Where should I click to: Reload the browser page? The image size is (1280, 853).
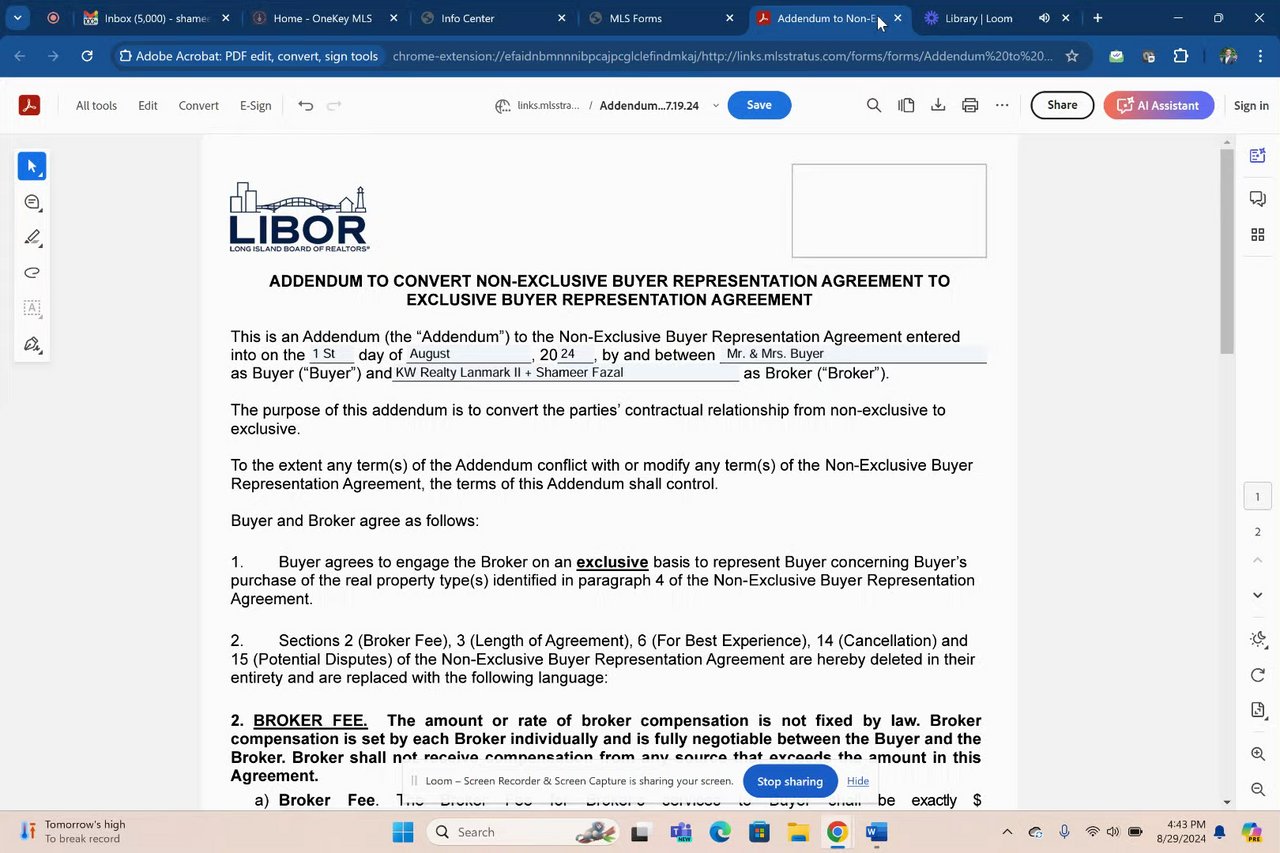(x=87, y=56)
